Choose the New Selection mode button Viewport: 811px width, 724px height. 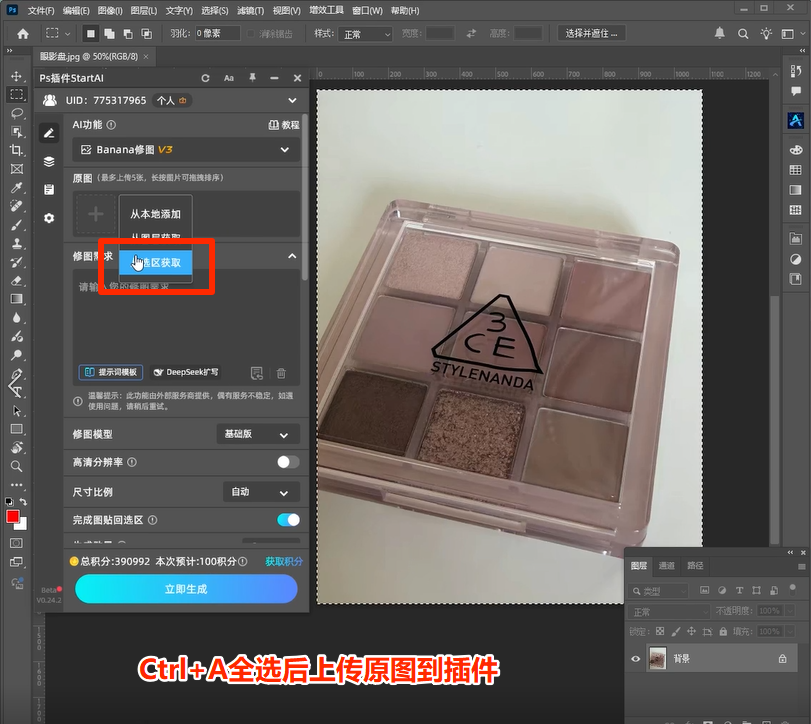coord(91,34)
